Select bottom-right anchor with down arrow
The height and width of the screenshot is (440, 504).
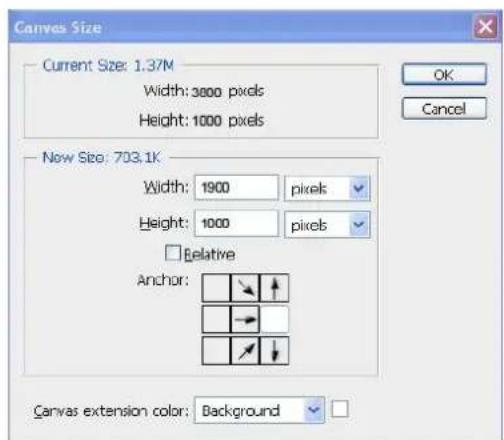[x=274, y=351]
